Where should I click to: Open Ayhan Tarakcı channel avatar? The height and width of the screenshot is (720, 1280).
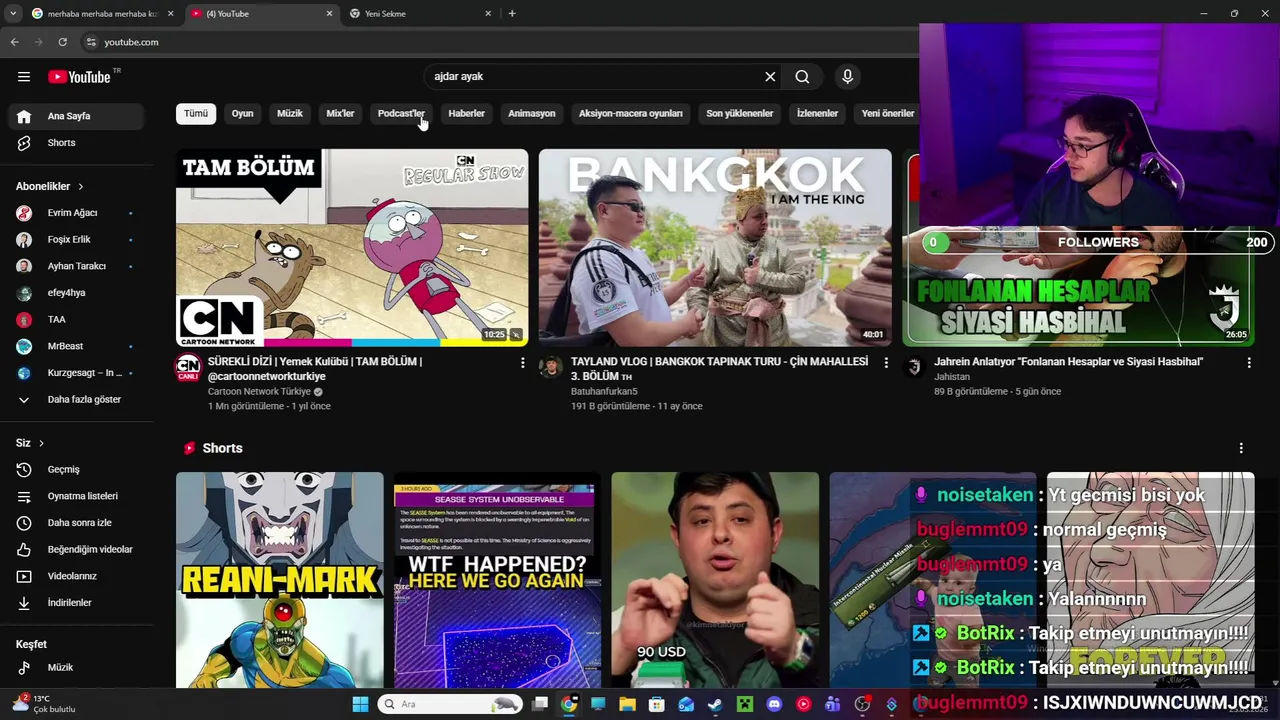coord(24,266)
